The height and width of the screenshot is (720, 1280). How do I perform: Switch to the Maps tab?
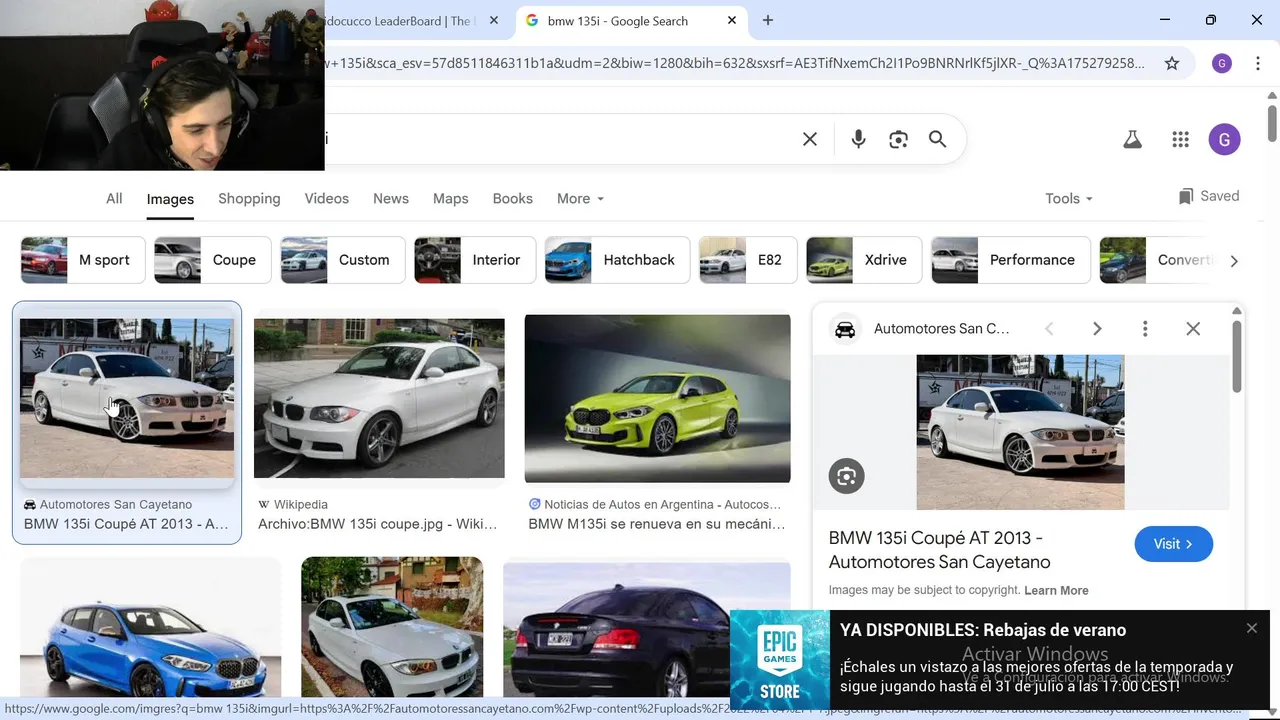[x=451, y=198]
